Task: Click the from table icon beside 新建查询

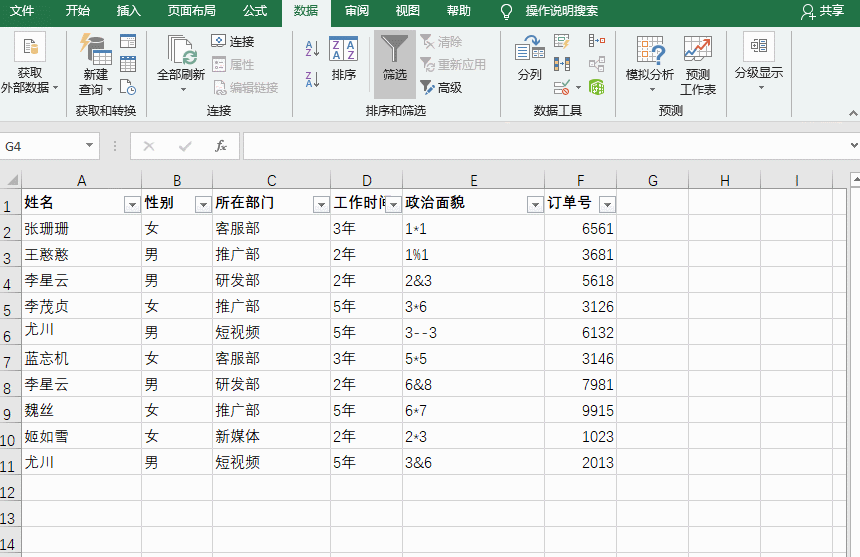Action: pos(128,64)
